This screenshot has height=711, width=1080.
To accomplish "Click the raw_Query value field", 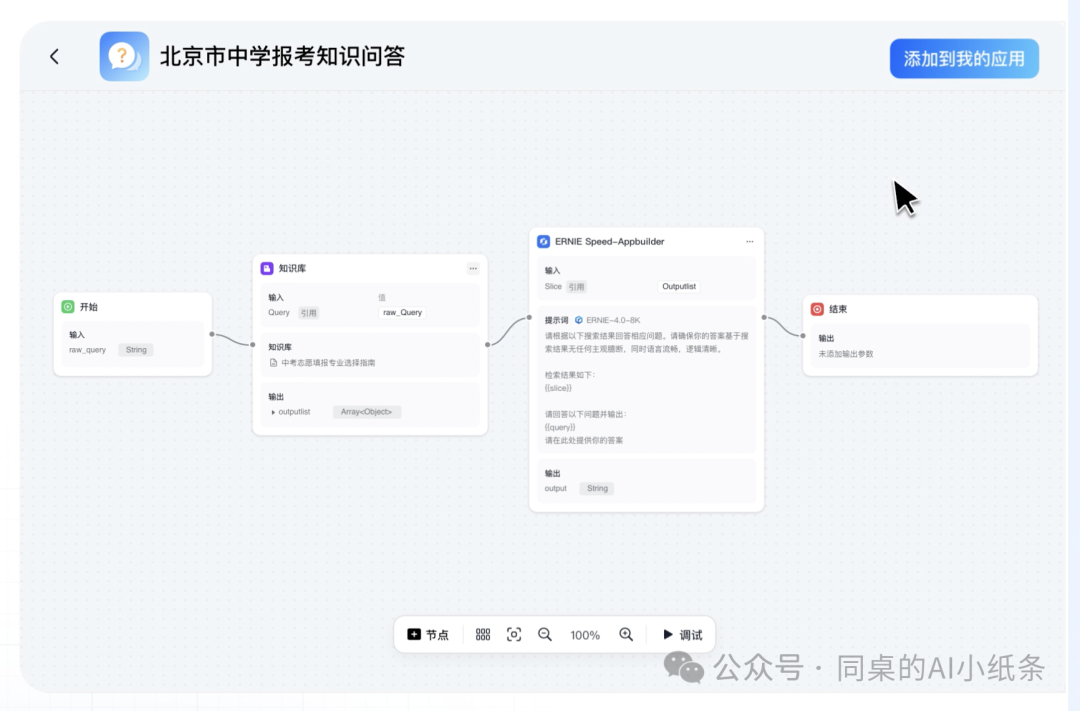I will (401, 312).
